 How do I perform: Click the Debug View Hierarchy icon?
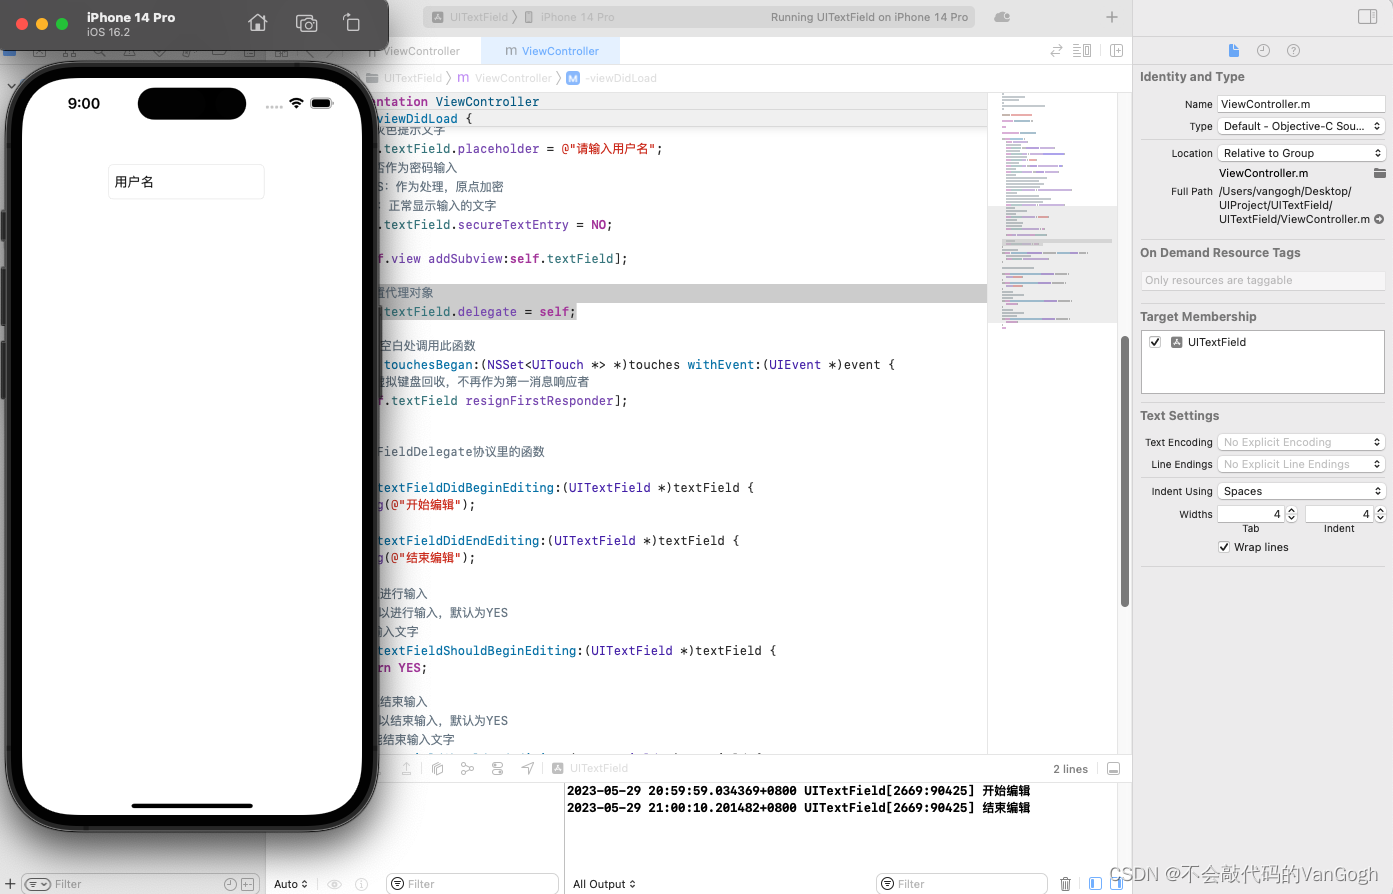[x=437, y=768]
